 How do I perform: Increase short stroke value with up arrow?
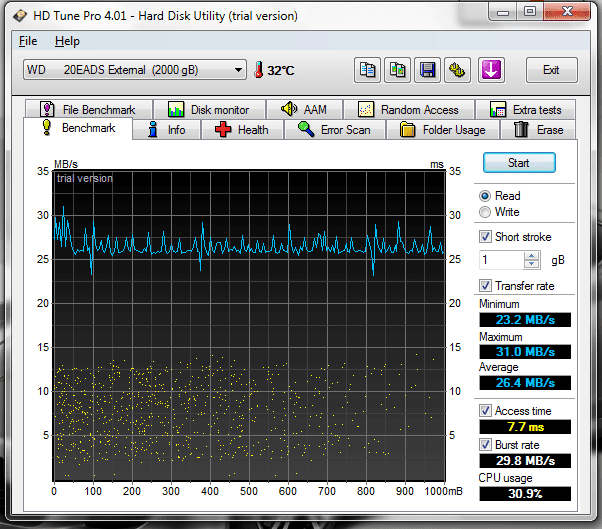tap(532, 255)
